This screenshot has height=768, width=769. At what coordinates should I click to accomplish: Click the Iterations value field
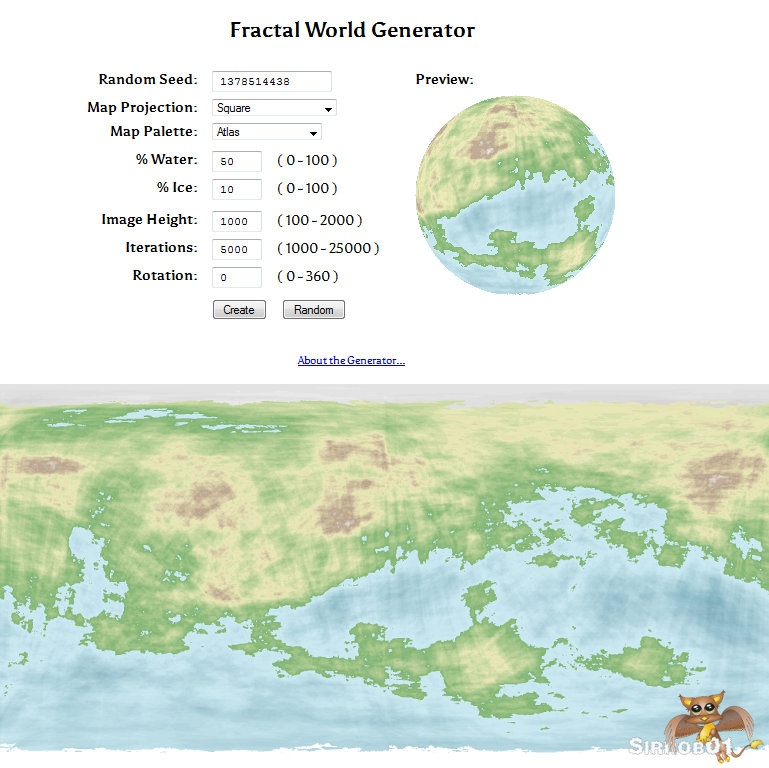click(x=237, y=249)
